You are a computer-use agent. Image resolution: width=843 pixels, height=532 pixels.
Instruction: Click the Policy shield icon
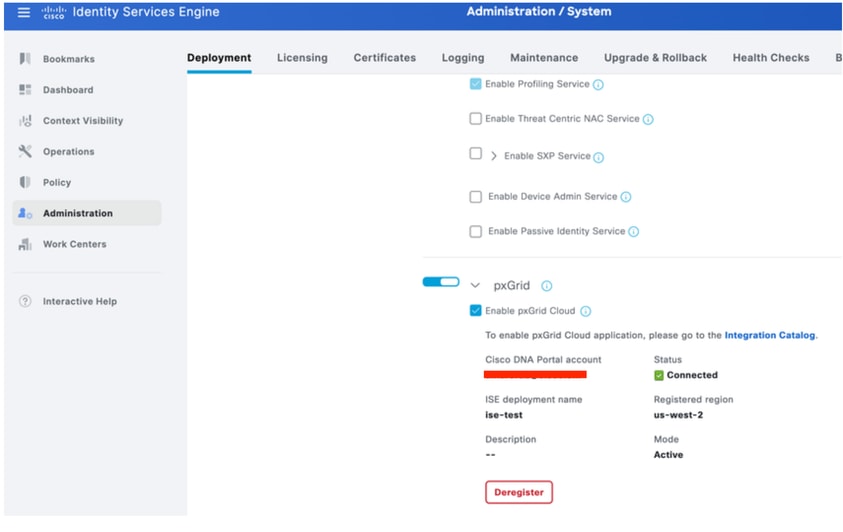(25, 182)
